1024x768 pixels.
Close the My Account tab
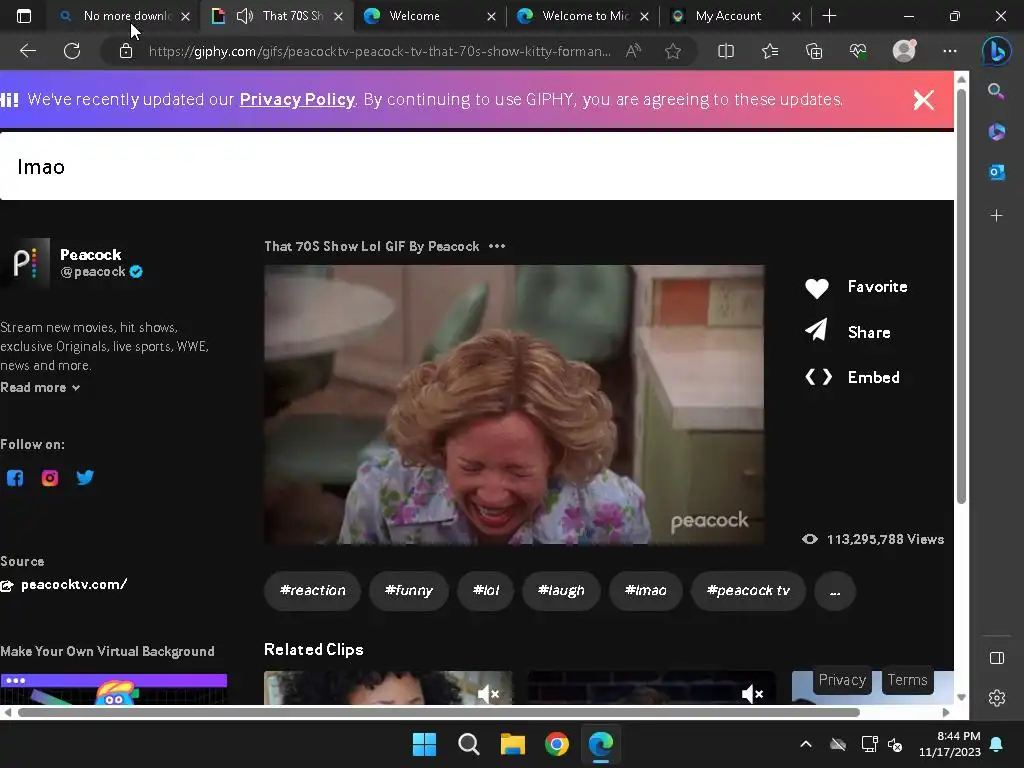coord(796,16)
